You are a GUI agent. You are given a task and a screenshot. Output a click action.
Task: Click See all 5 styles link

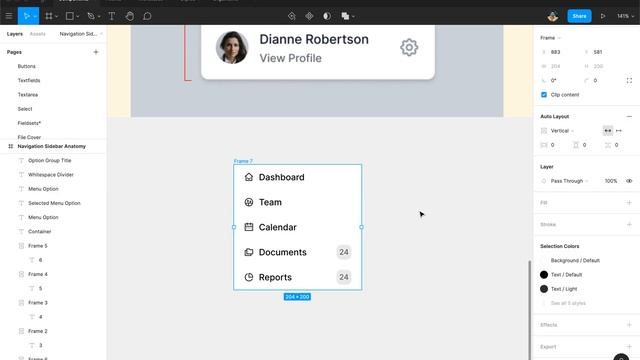568,303
